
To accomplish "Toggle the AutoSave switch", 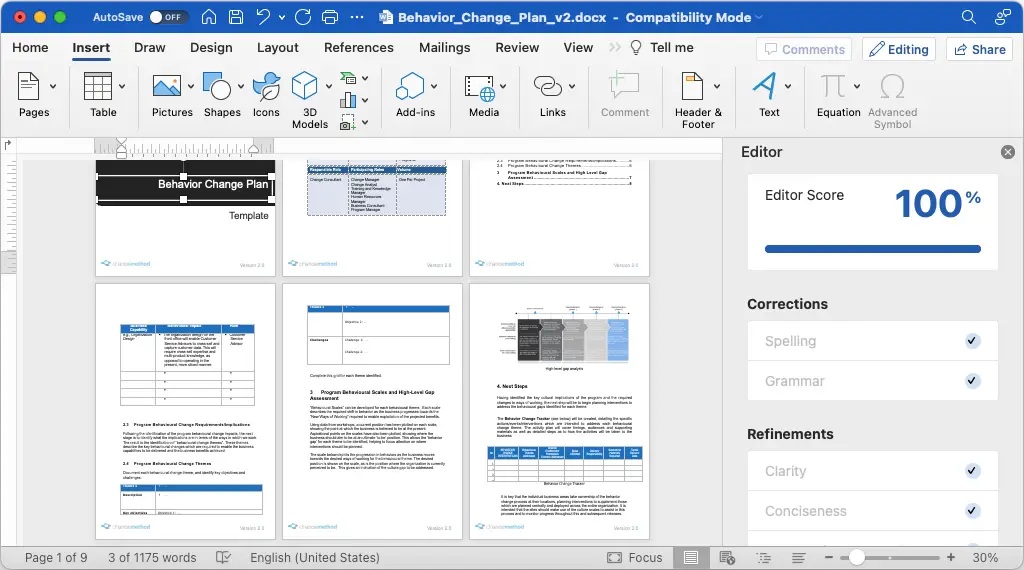I will coord(168,17).
